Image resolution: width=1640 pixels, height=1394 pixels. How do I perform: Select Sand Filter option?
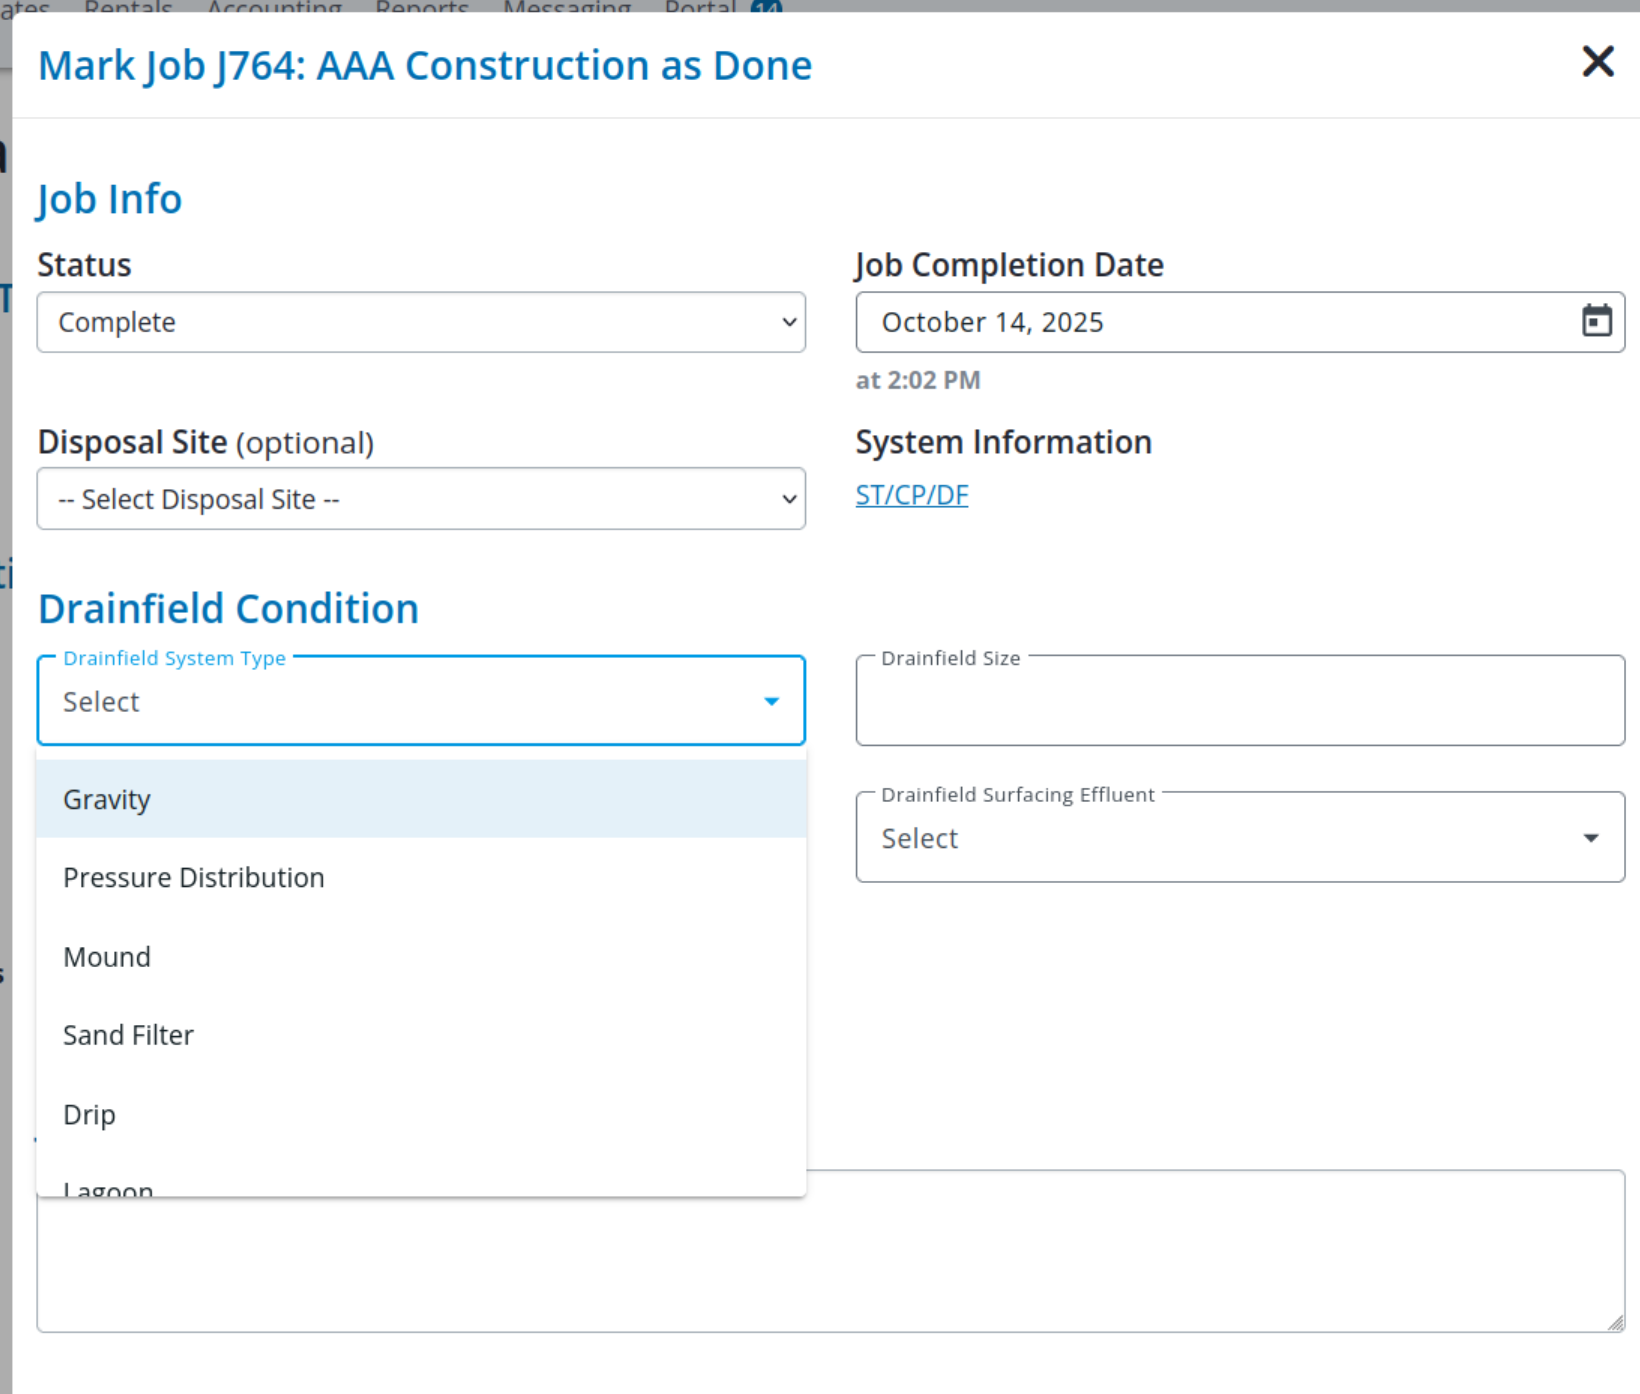tap(421, 1035)
